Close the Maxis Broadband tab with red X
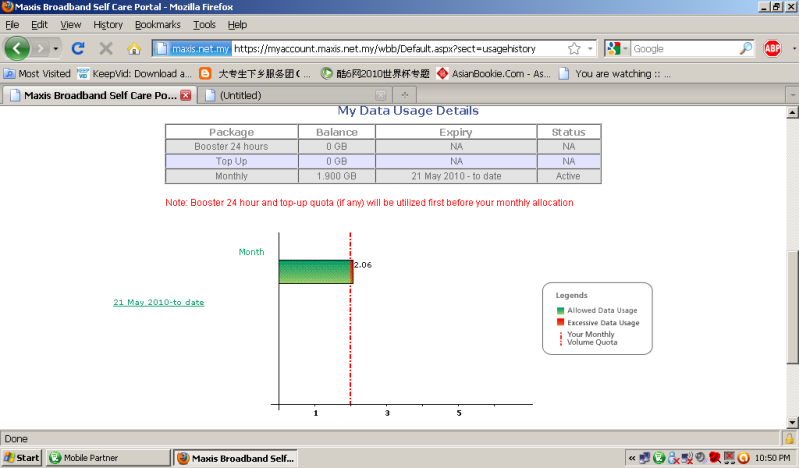Image resolution: width=799 pixels, height=468 pixels. [186, 95]
